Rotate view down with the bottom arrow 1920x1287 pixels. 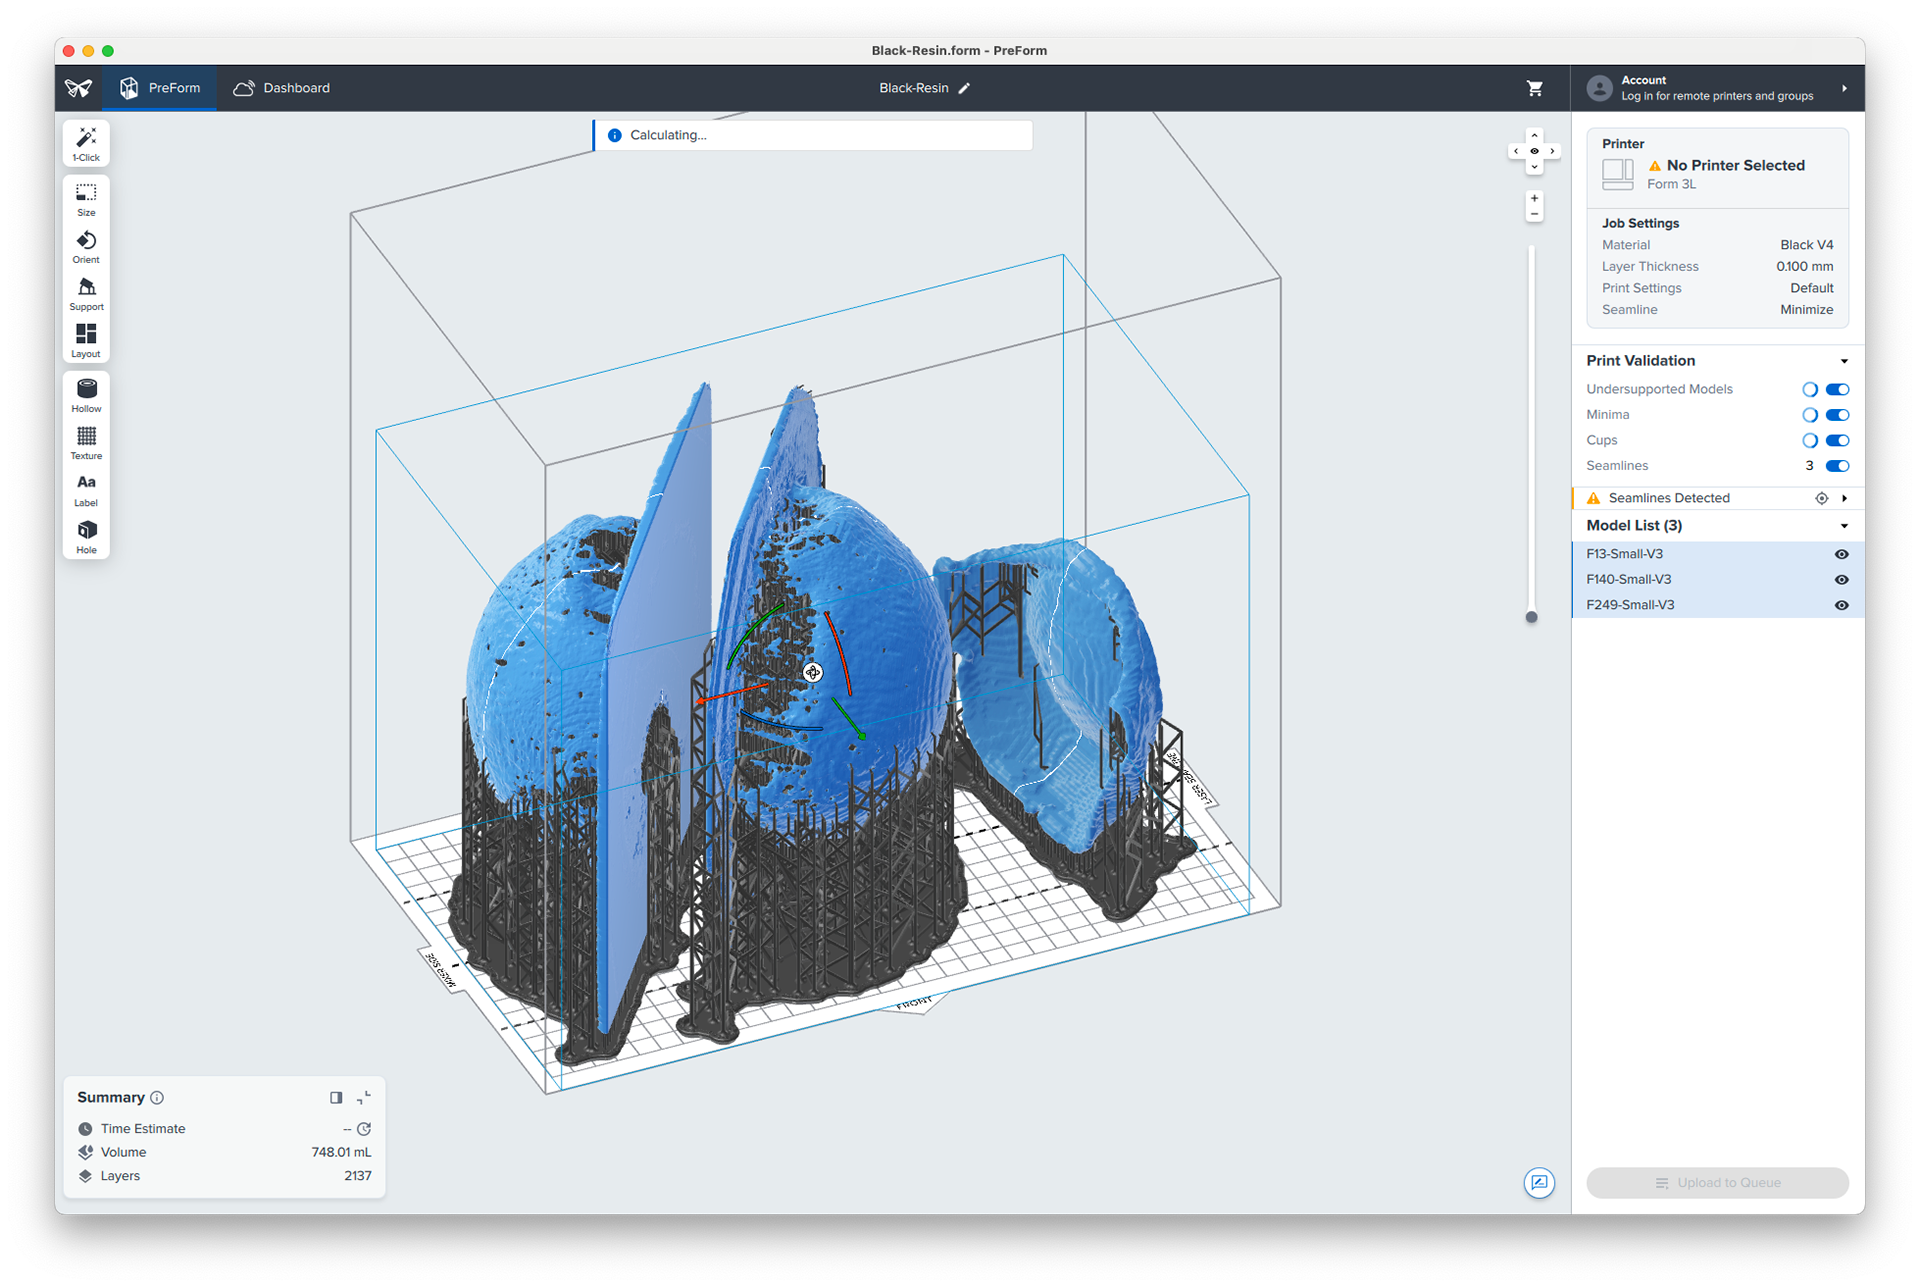[1534, 167]
